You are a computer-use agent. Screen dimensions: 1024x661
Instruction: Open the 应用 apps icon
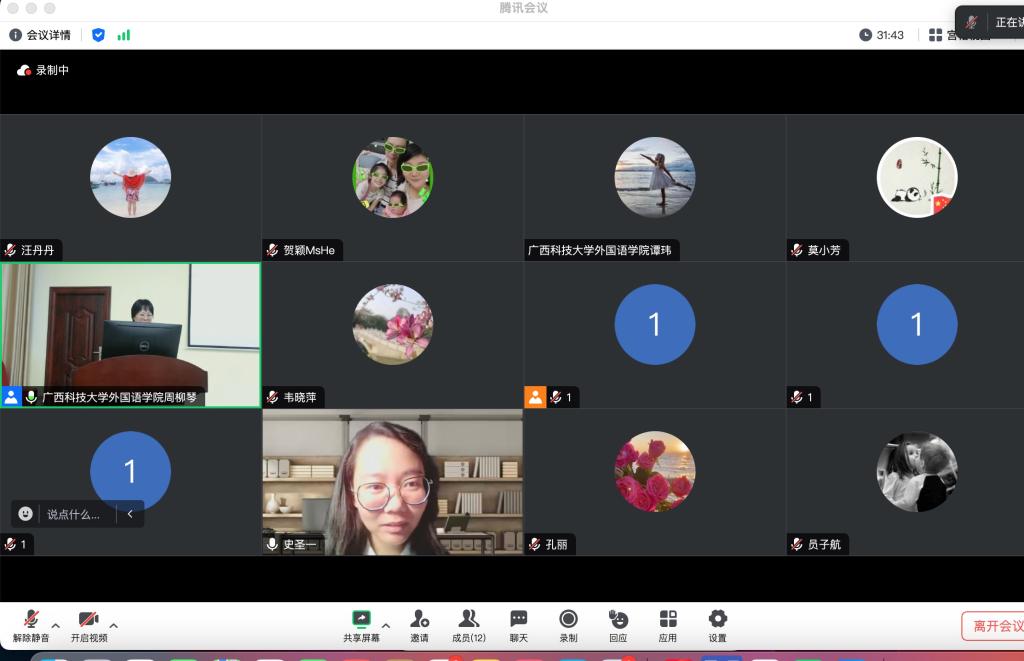(x=668, y=624)
